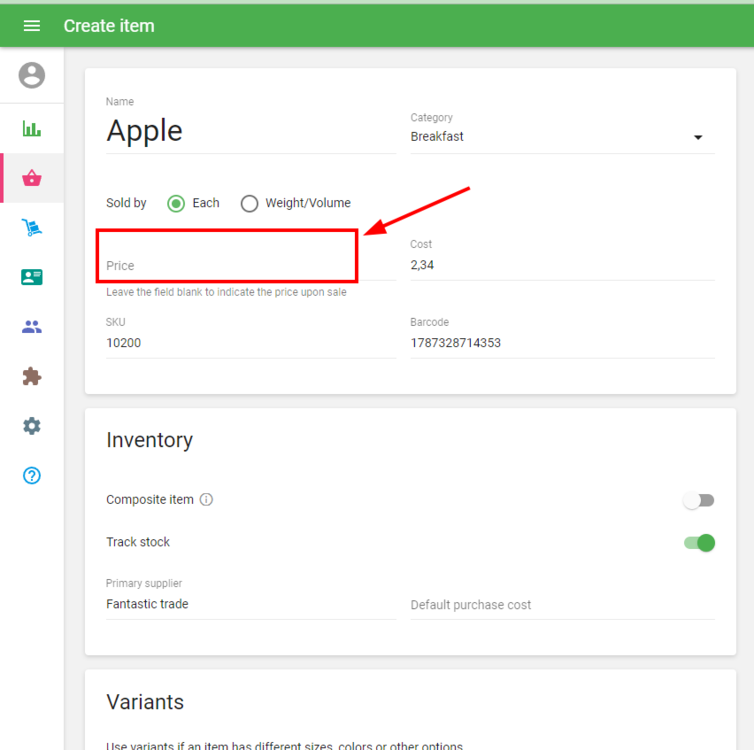Screen dimensions: 754x750
Task: Open the Reports bar chart icon
Action: (32, 129)
